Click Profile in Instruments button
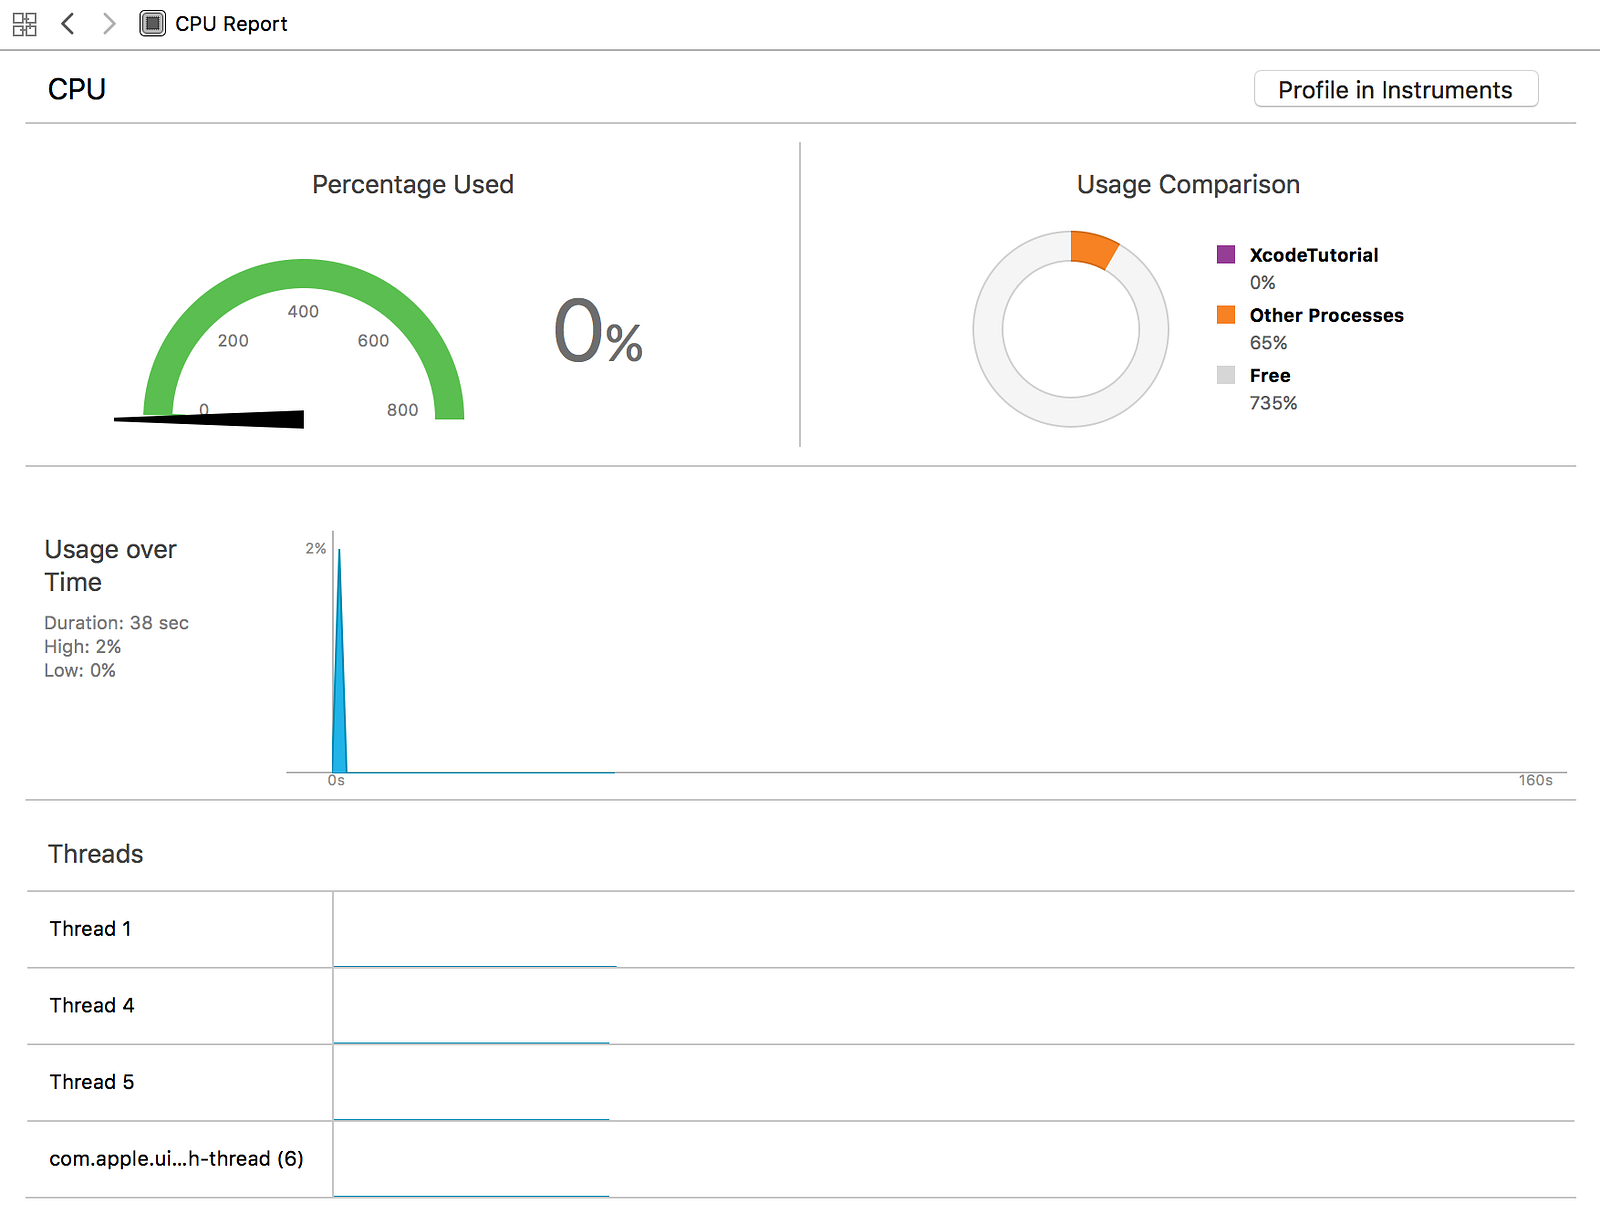This screenshot has height=1213, width=1600. click(x=1396, y=89)
